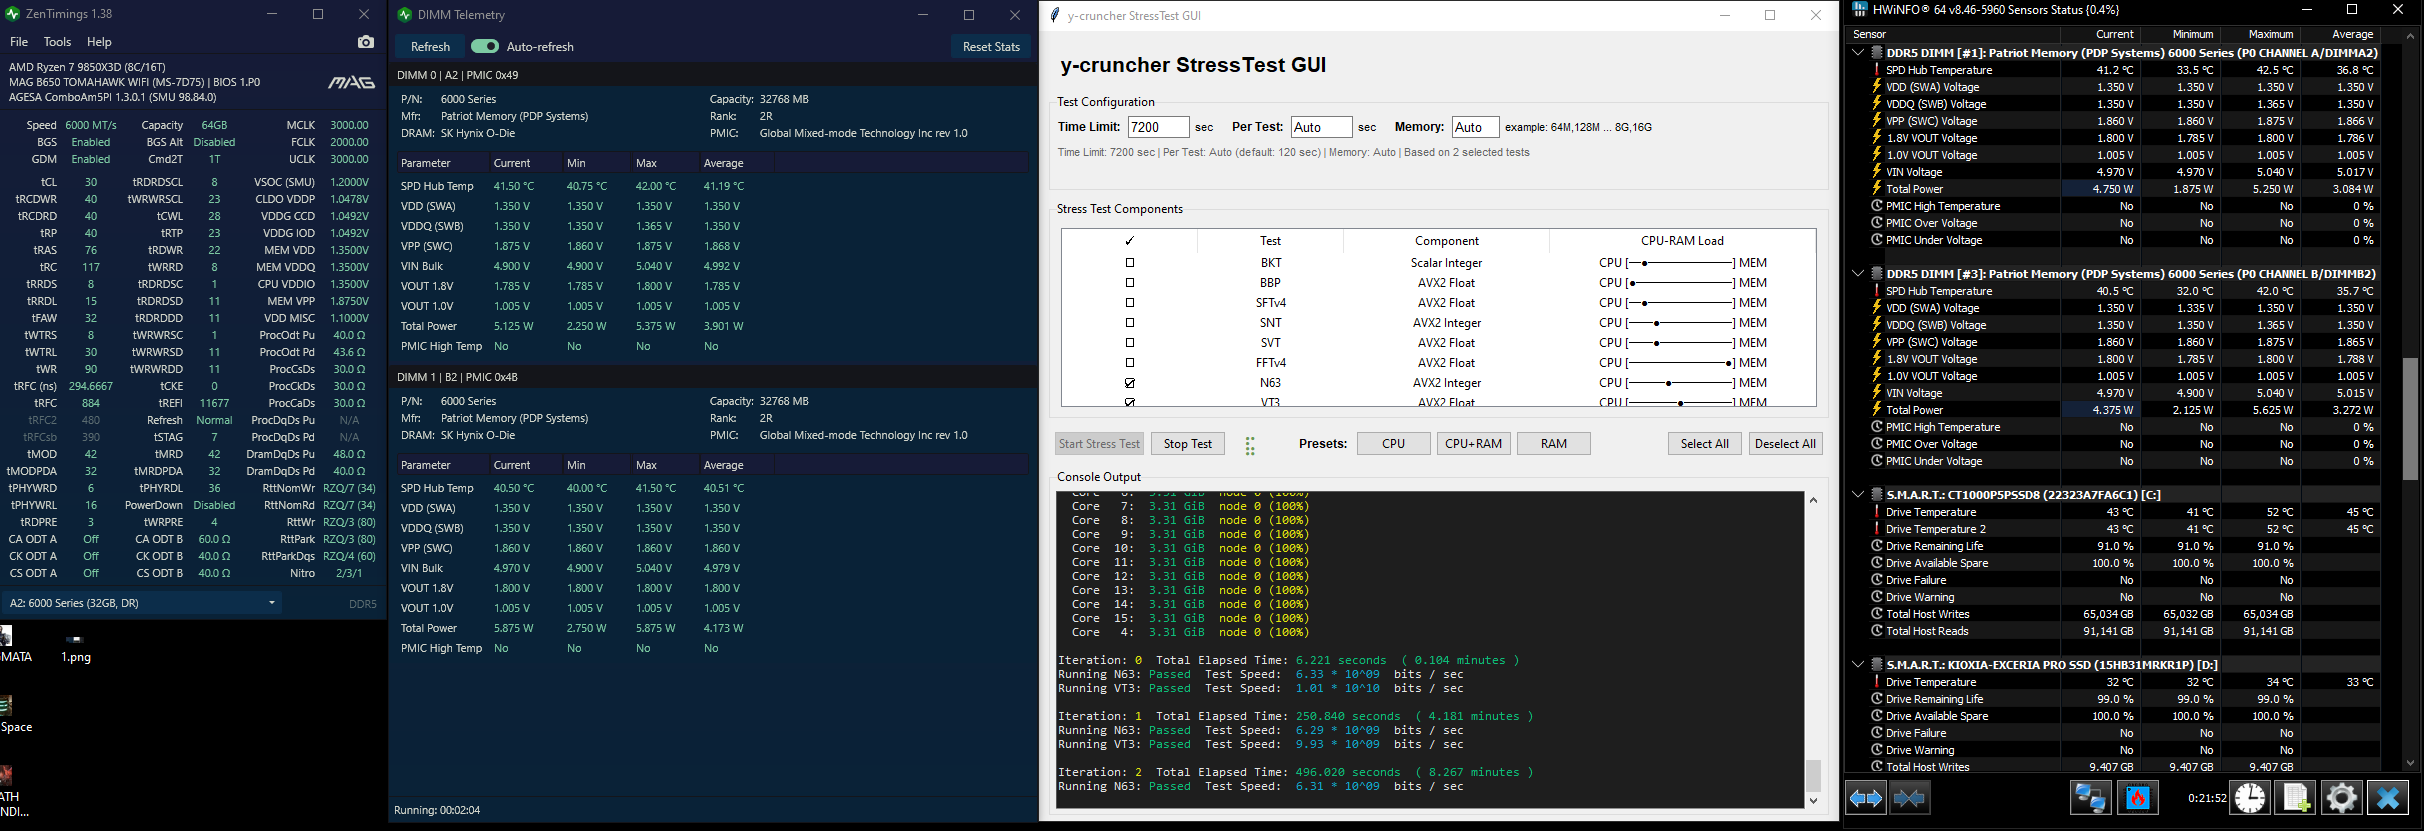
Task: Click HWiNFO sensor list scroll-up arrow
Action: coord(2410,36)
